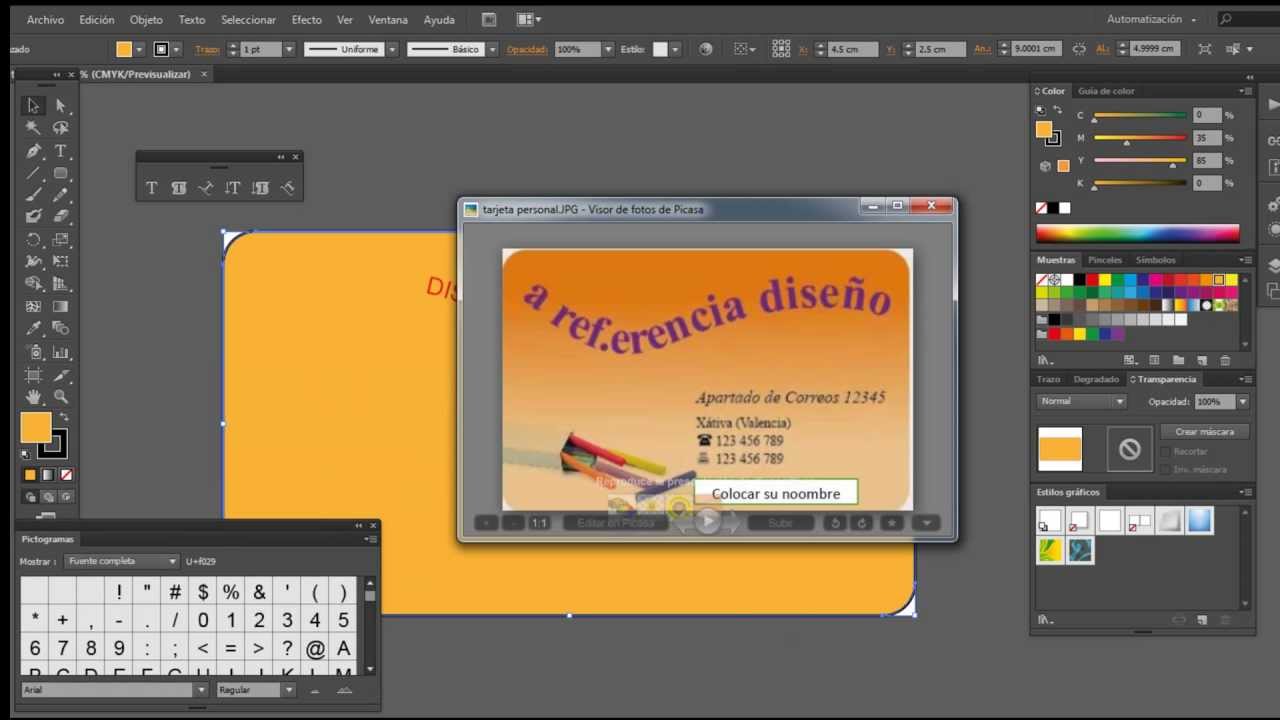Viewport: 1280px width, 720px height.
Task: Select the Selection arrow tool
Action: click(x=33, y=105)
